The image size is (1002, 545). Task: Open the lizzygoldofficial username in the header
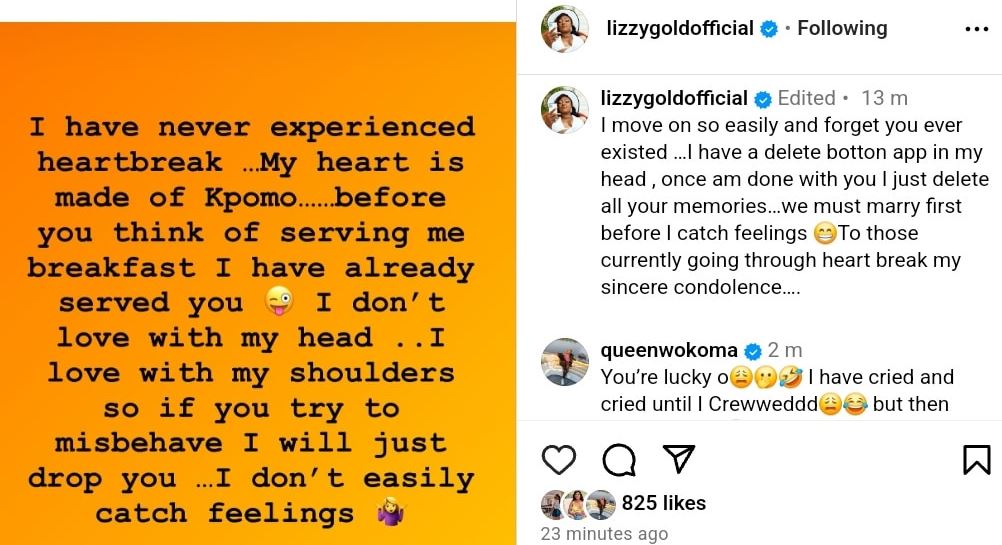pos(680,28)
